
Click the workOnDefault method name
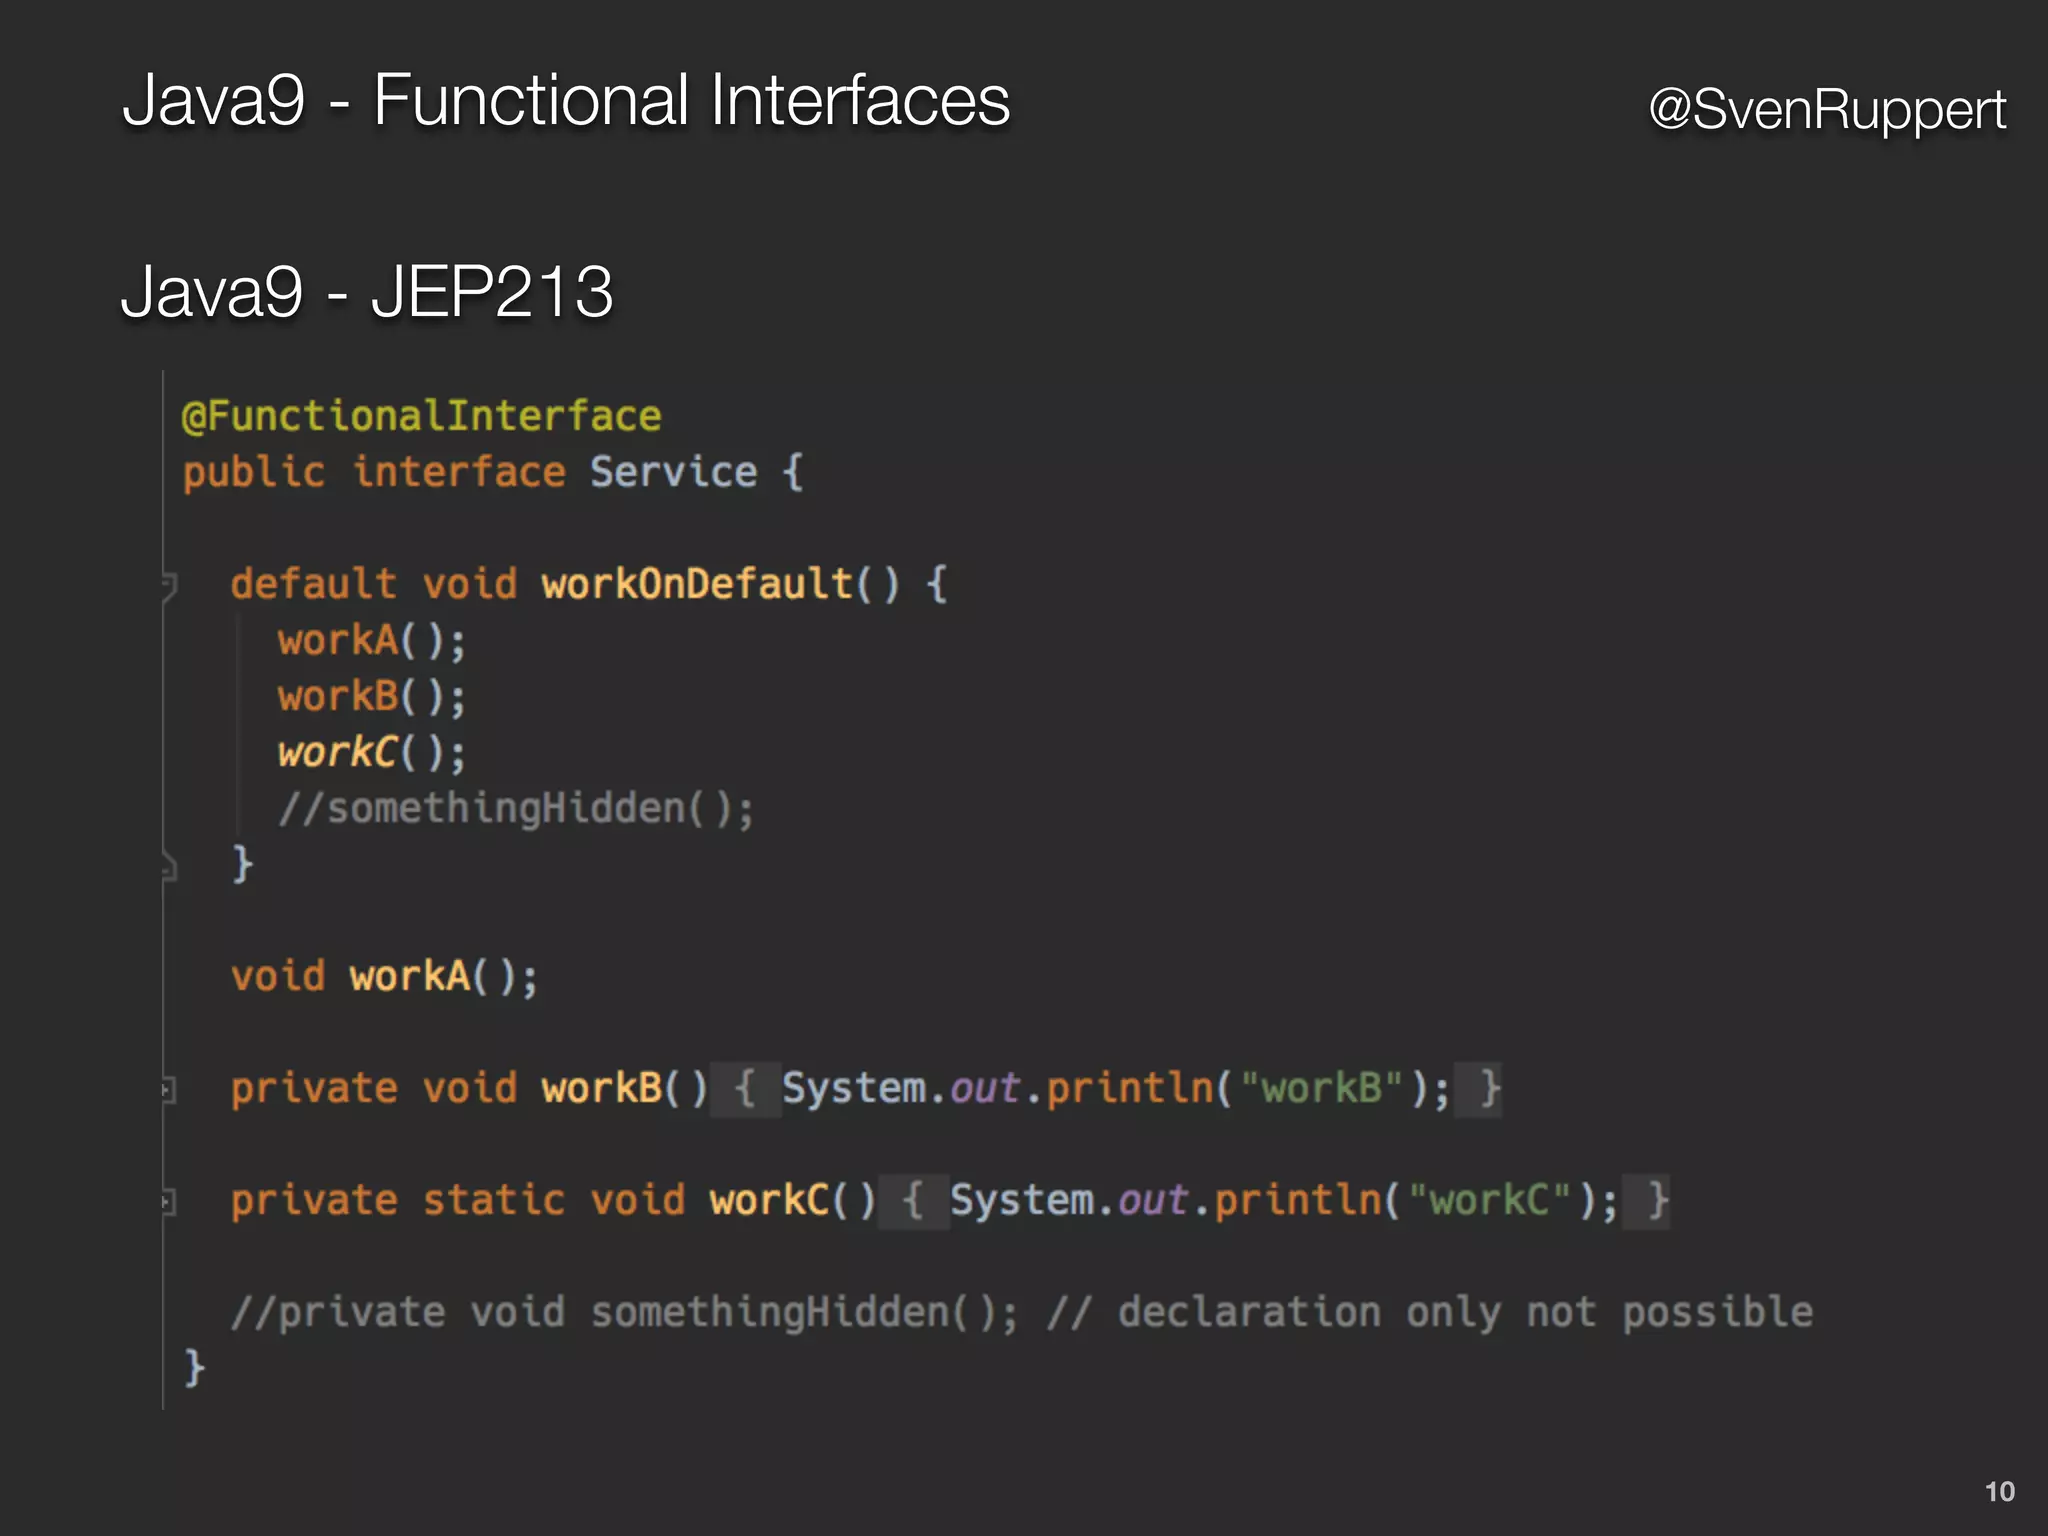click(x=696, y=585)
